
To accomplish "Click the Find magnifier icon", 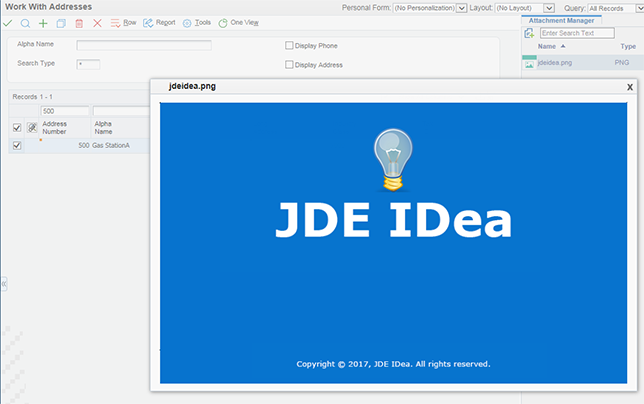I will pyautogui.click(x=25, y=22).
